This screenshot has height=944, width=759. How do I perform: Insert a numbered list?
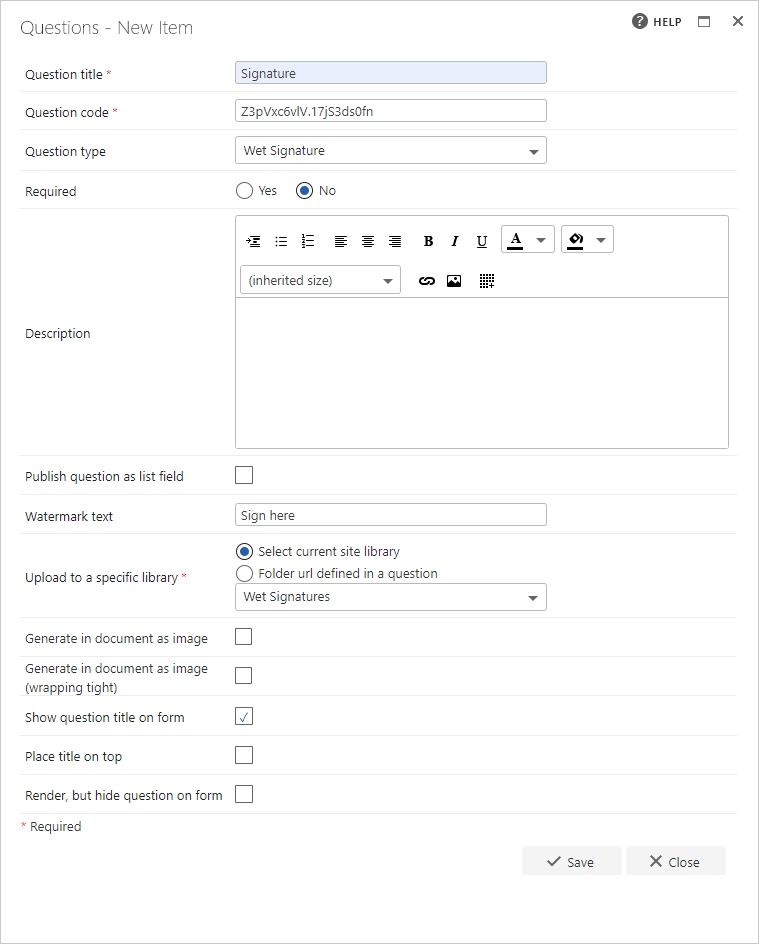point(308,241)
